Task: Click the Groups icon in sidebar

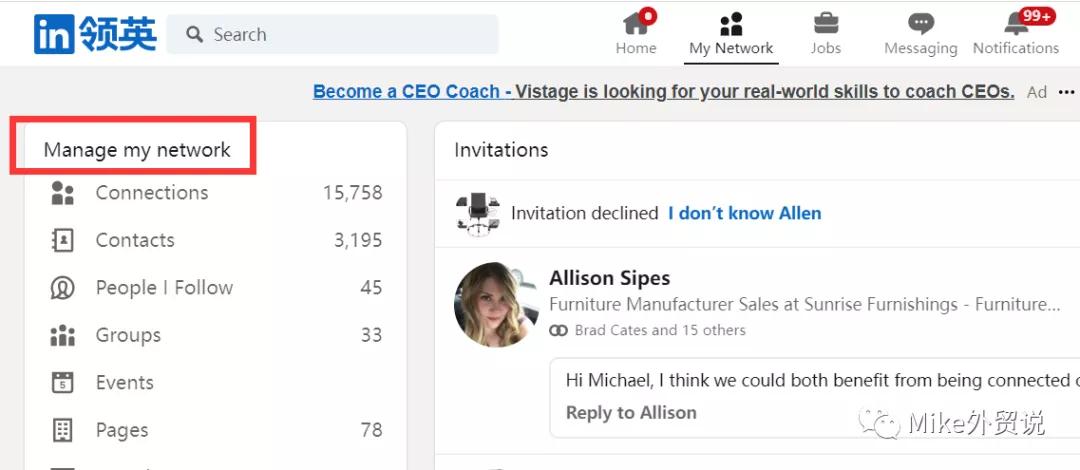Action: pyautogui.click(x=62, y=335)
